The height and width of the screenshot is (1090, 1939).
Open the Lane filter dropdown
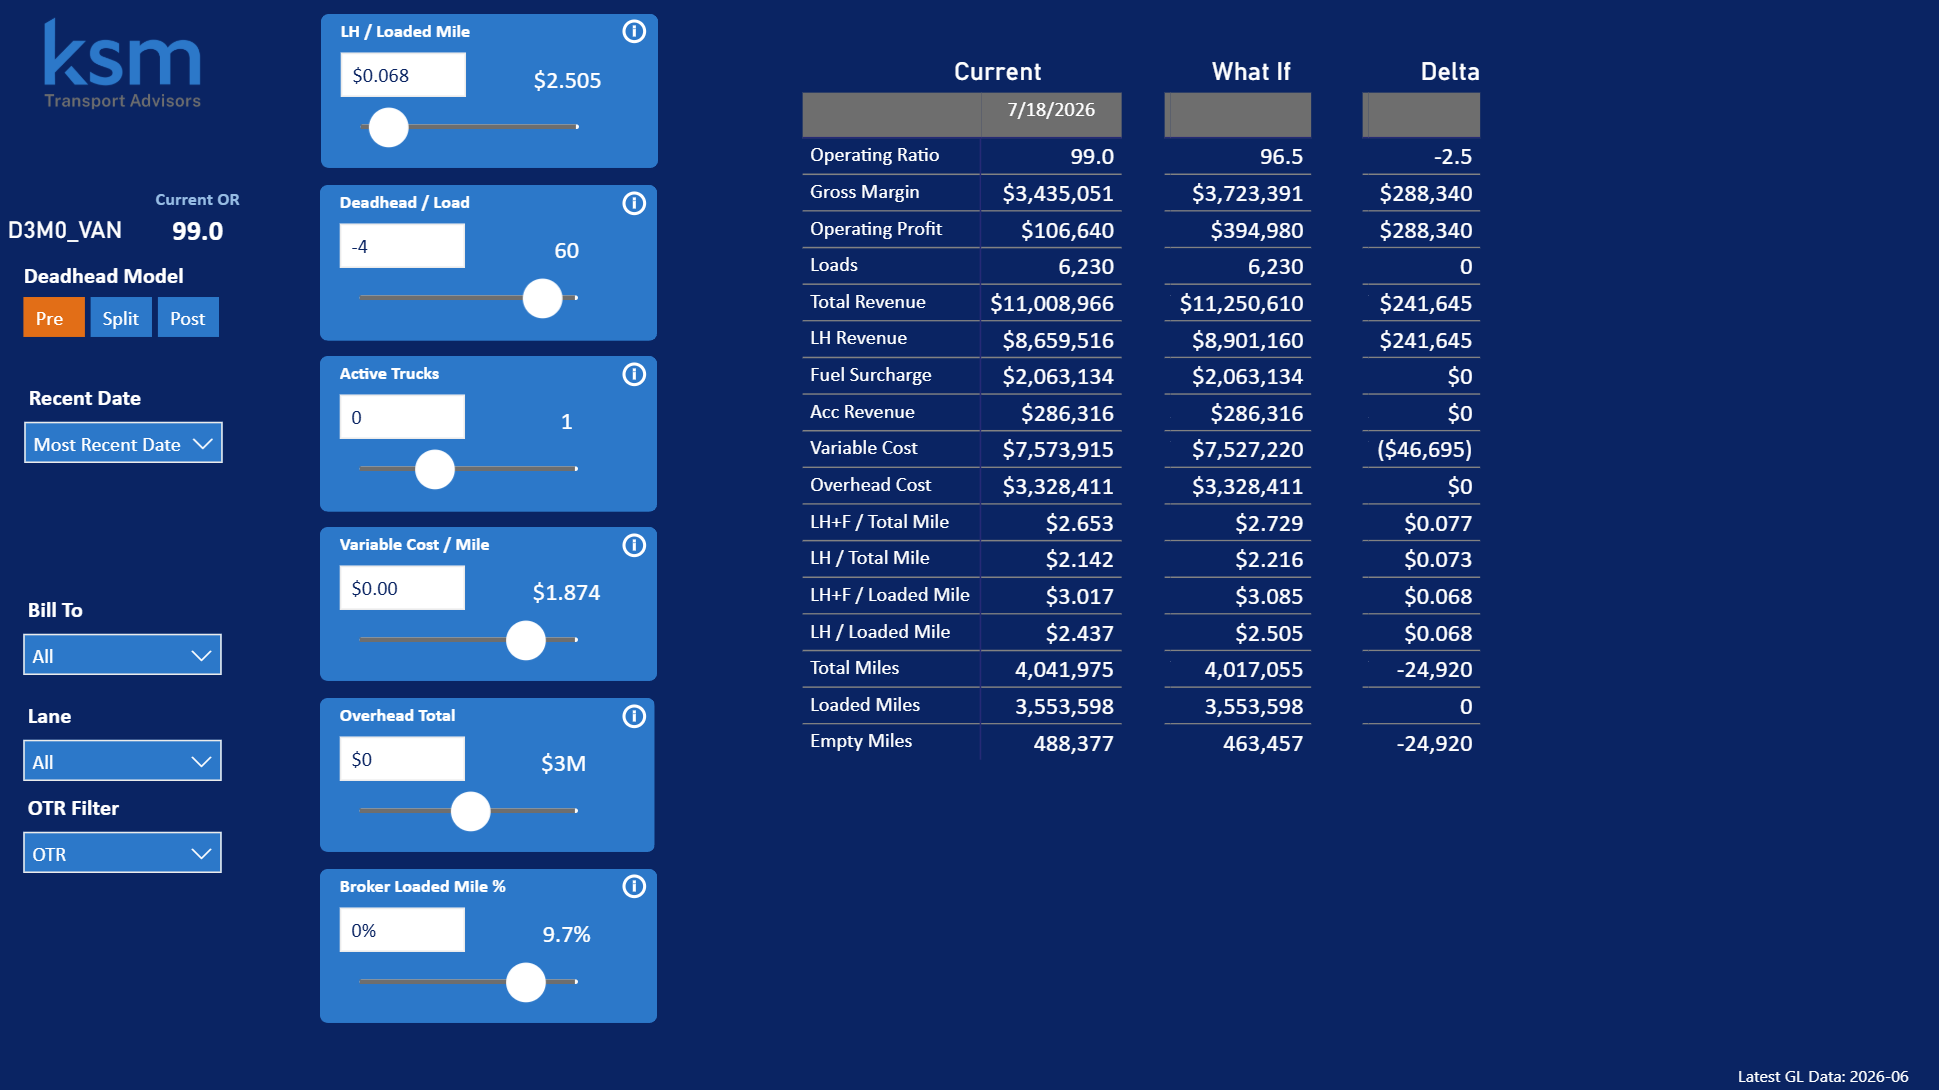pos(122,761)
